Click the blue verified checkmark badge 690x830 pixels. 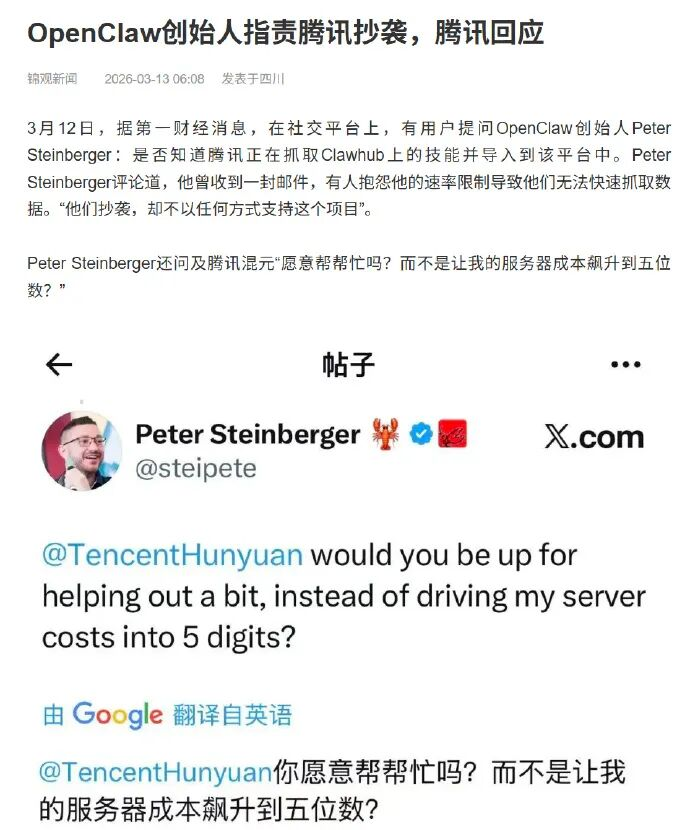[421, 434]
